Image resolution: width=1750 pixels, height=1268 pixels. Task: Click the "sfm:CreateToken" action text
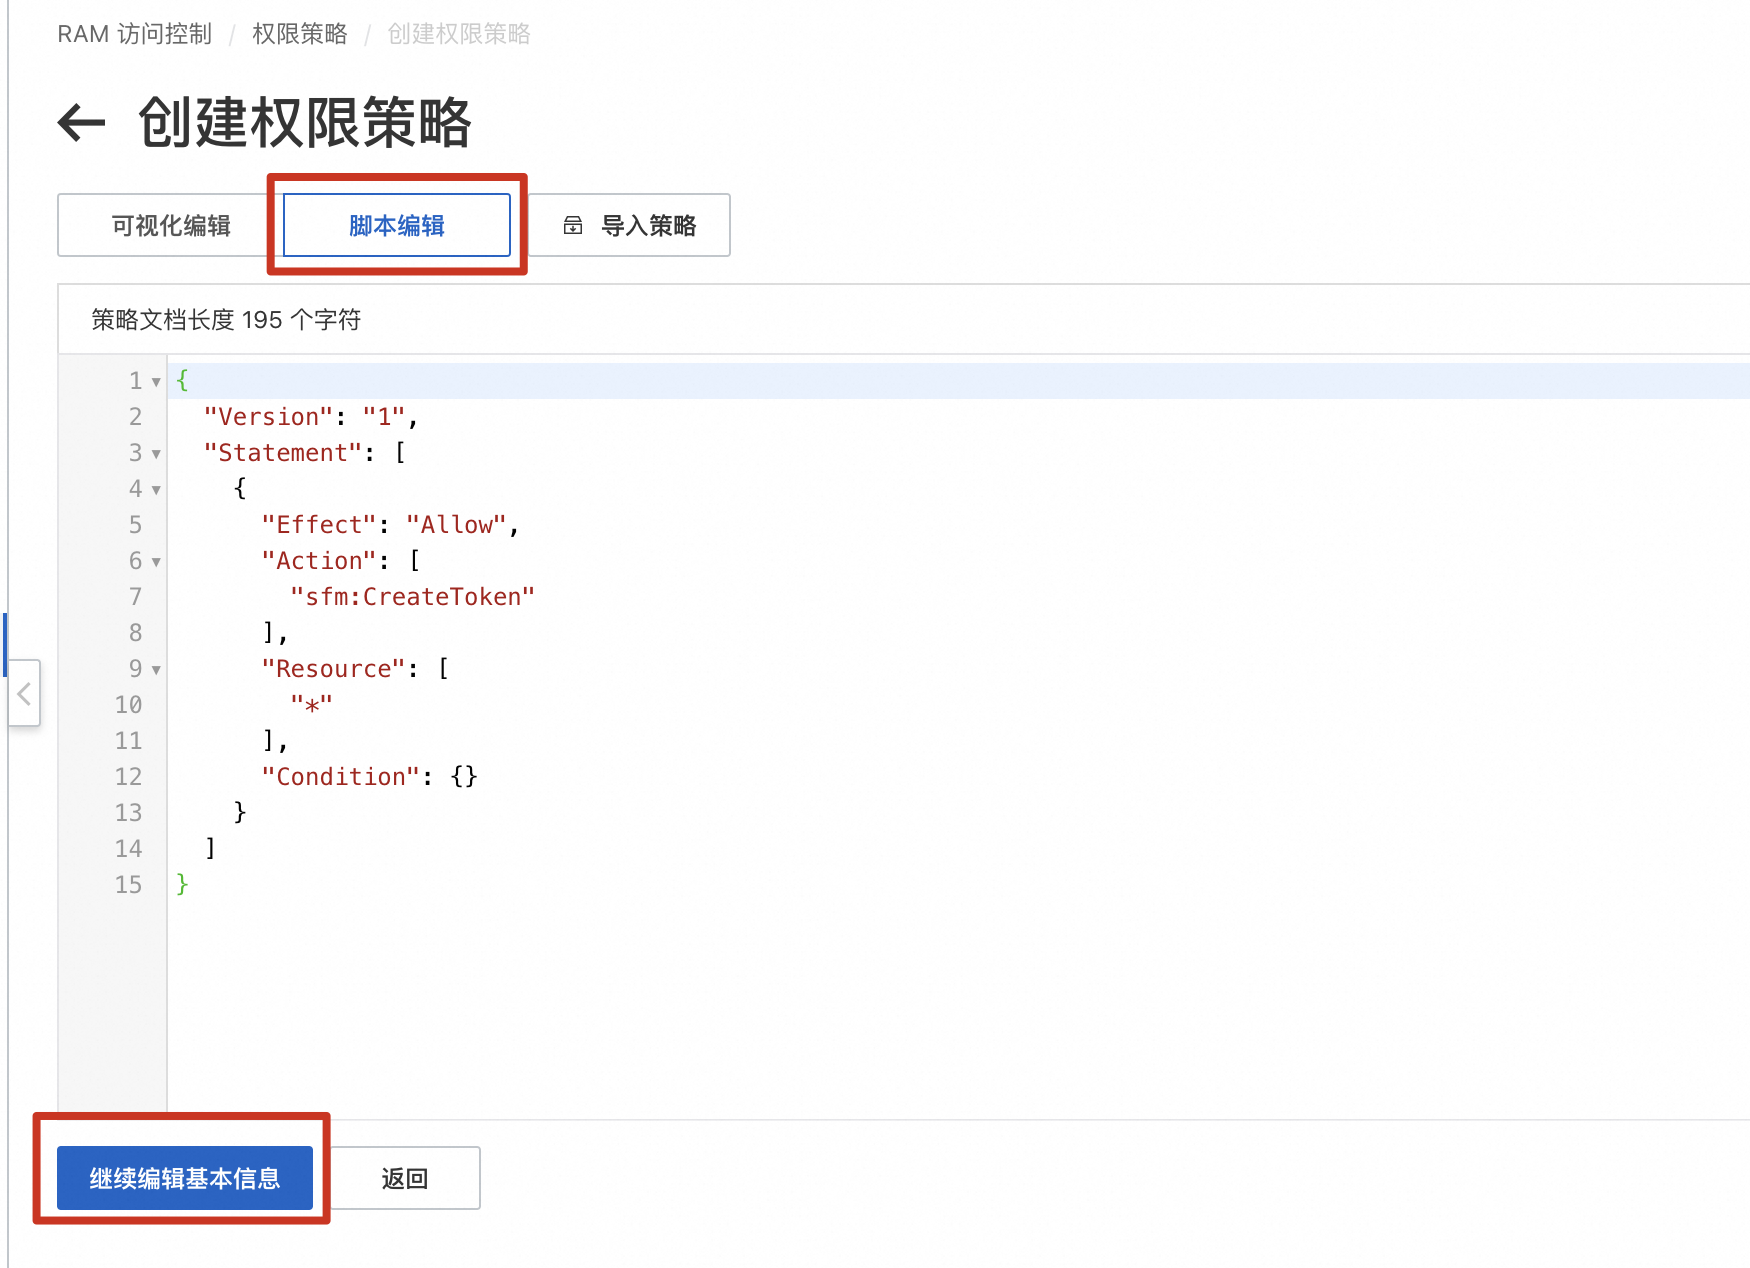point(412,597)
